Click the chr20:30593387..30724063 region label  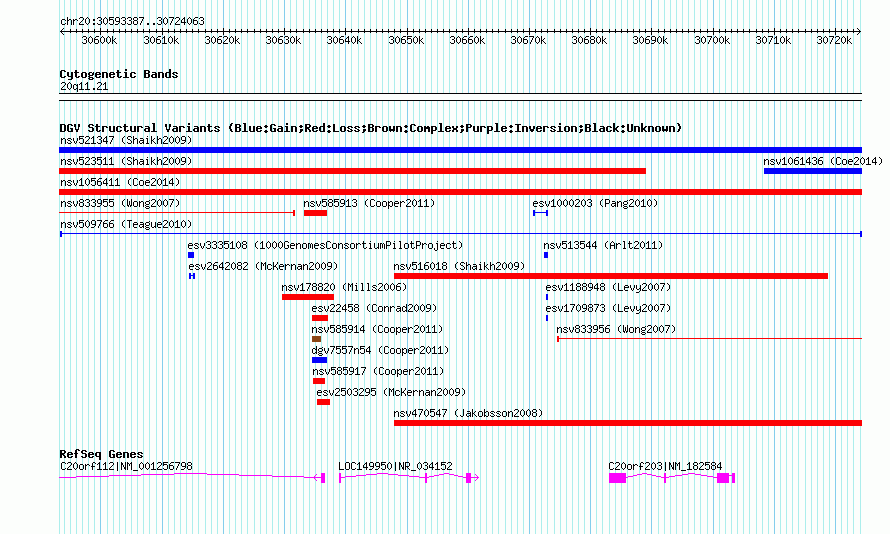pyautogui.click(x=132, y=22)
